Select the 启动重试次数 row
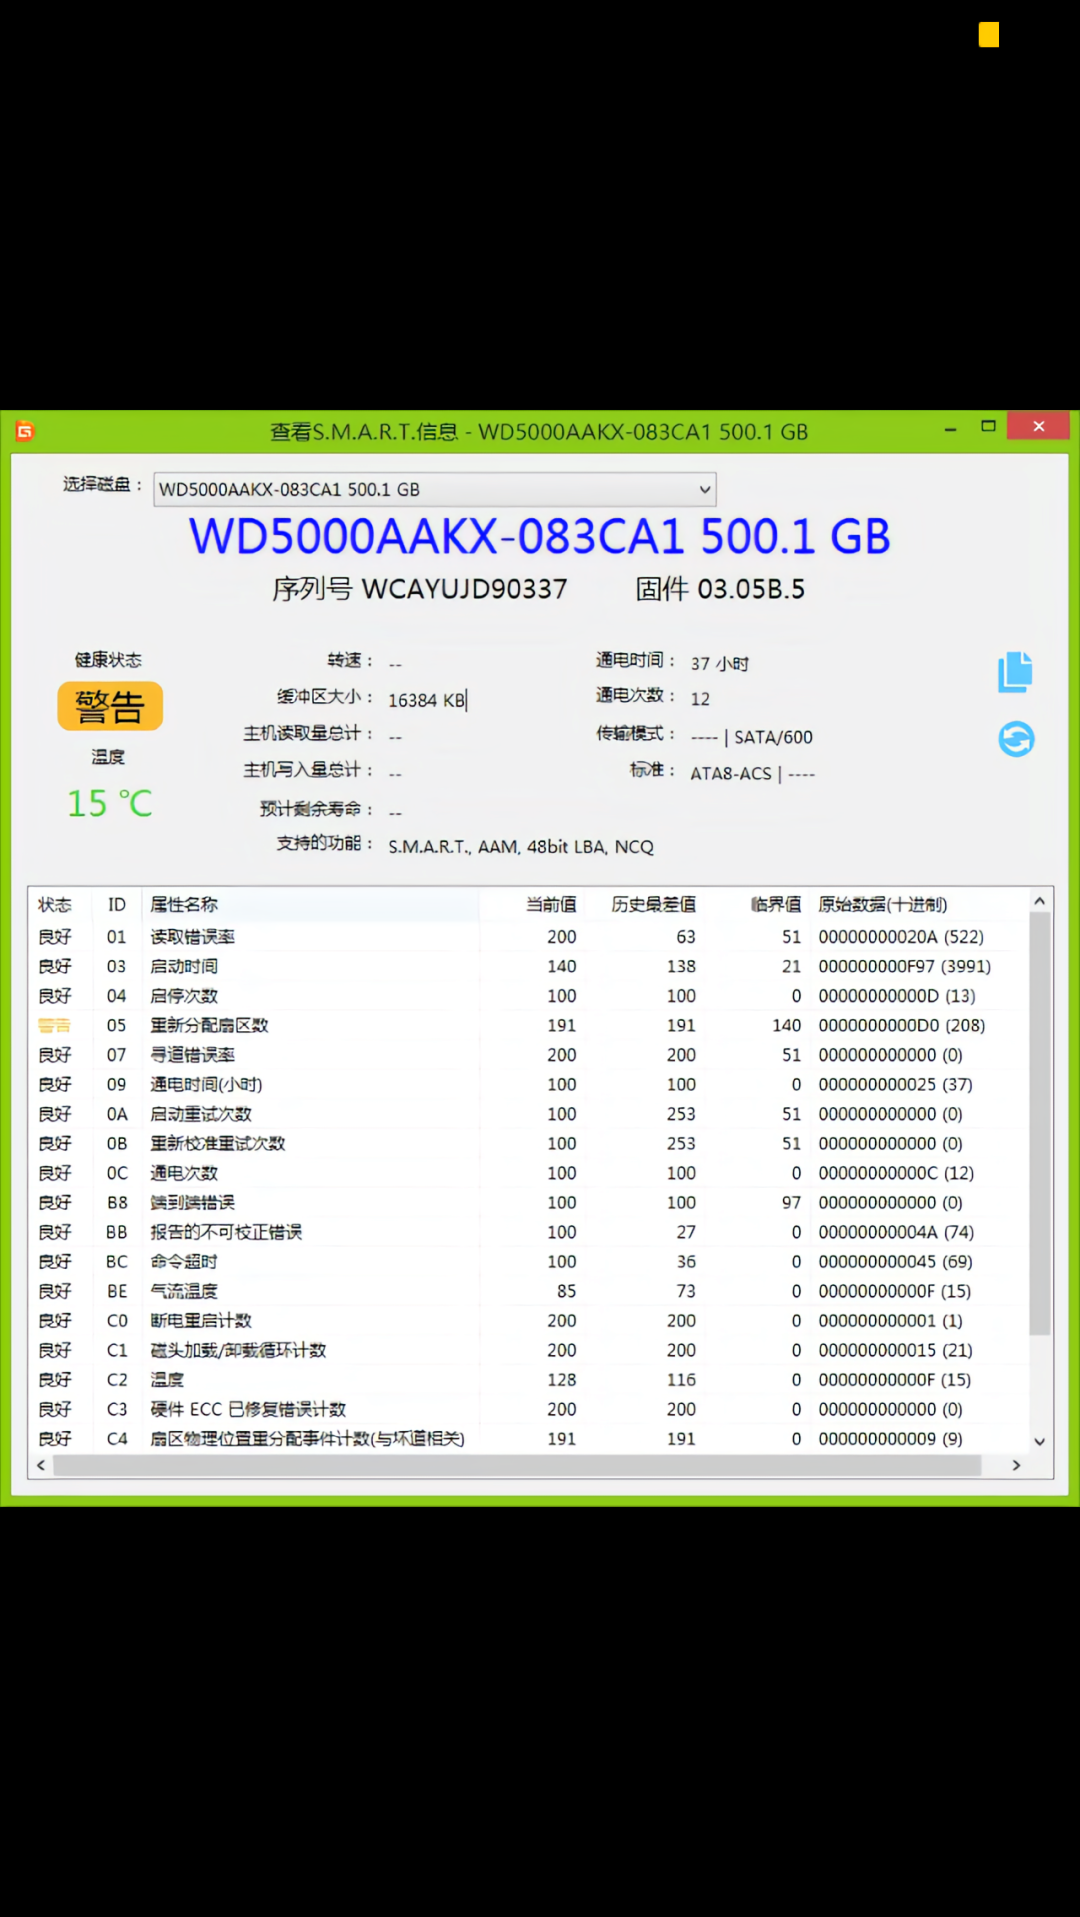The image size is (1080, 1917). 528,1114
